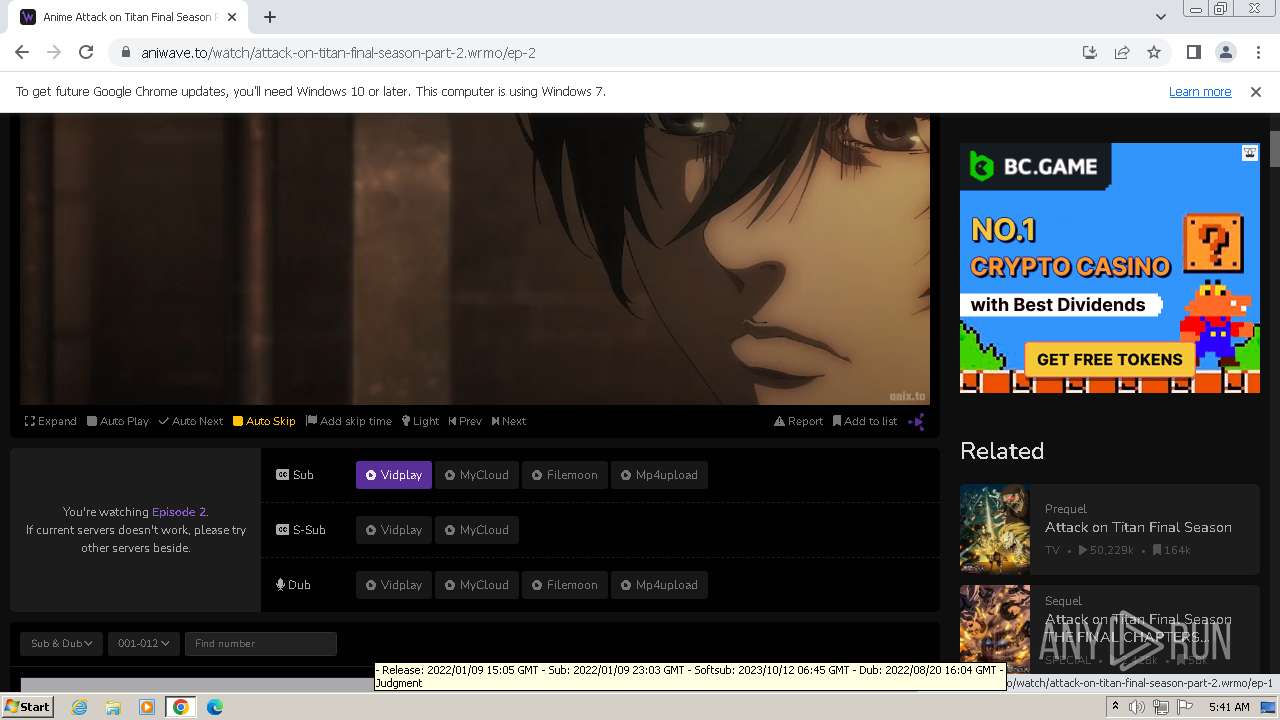Add anime to list bookmark
1280x720 pixels.
(x=865, y=421)
